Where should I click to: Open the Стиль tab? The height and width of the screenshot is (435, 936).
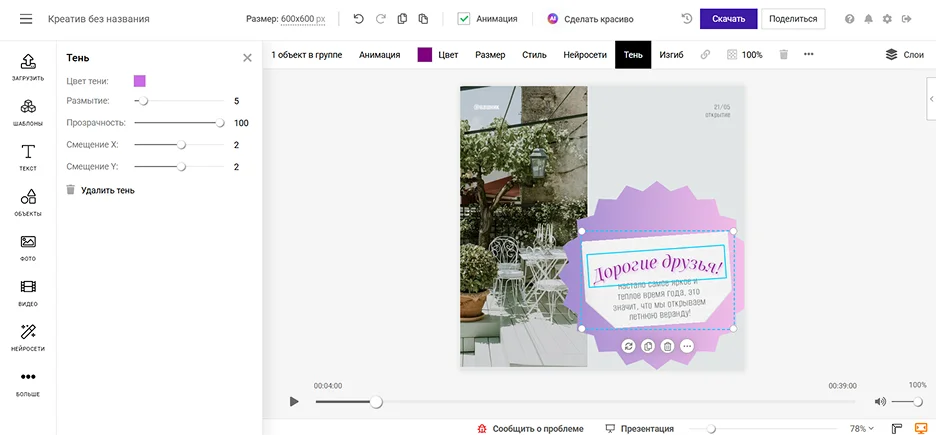coord(534,55)
